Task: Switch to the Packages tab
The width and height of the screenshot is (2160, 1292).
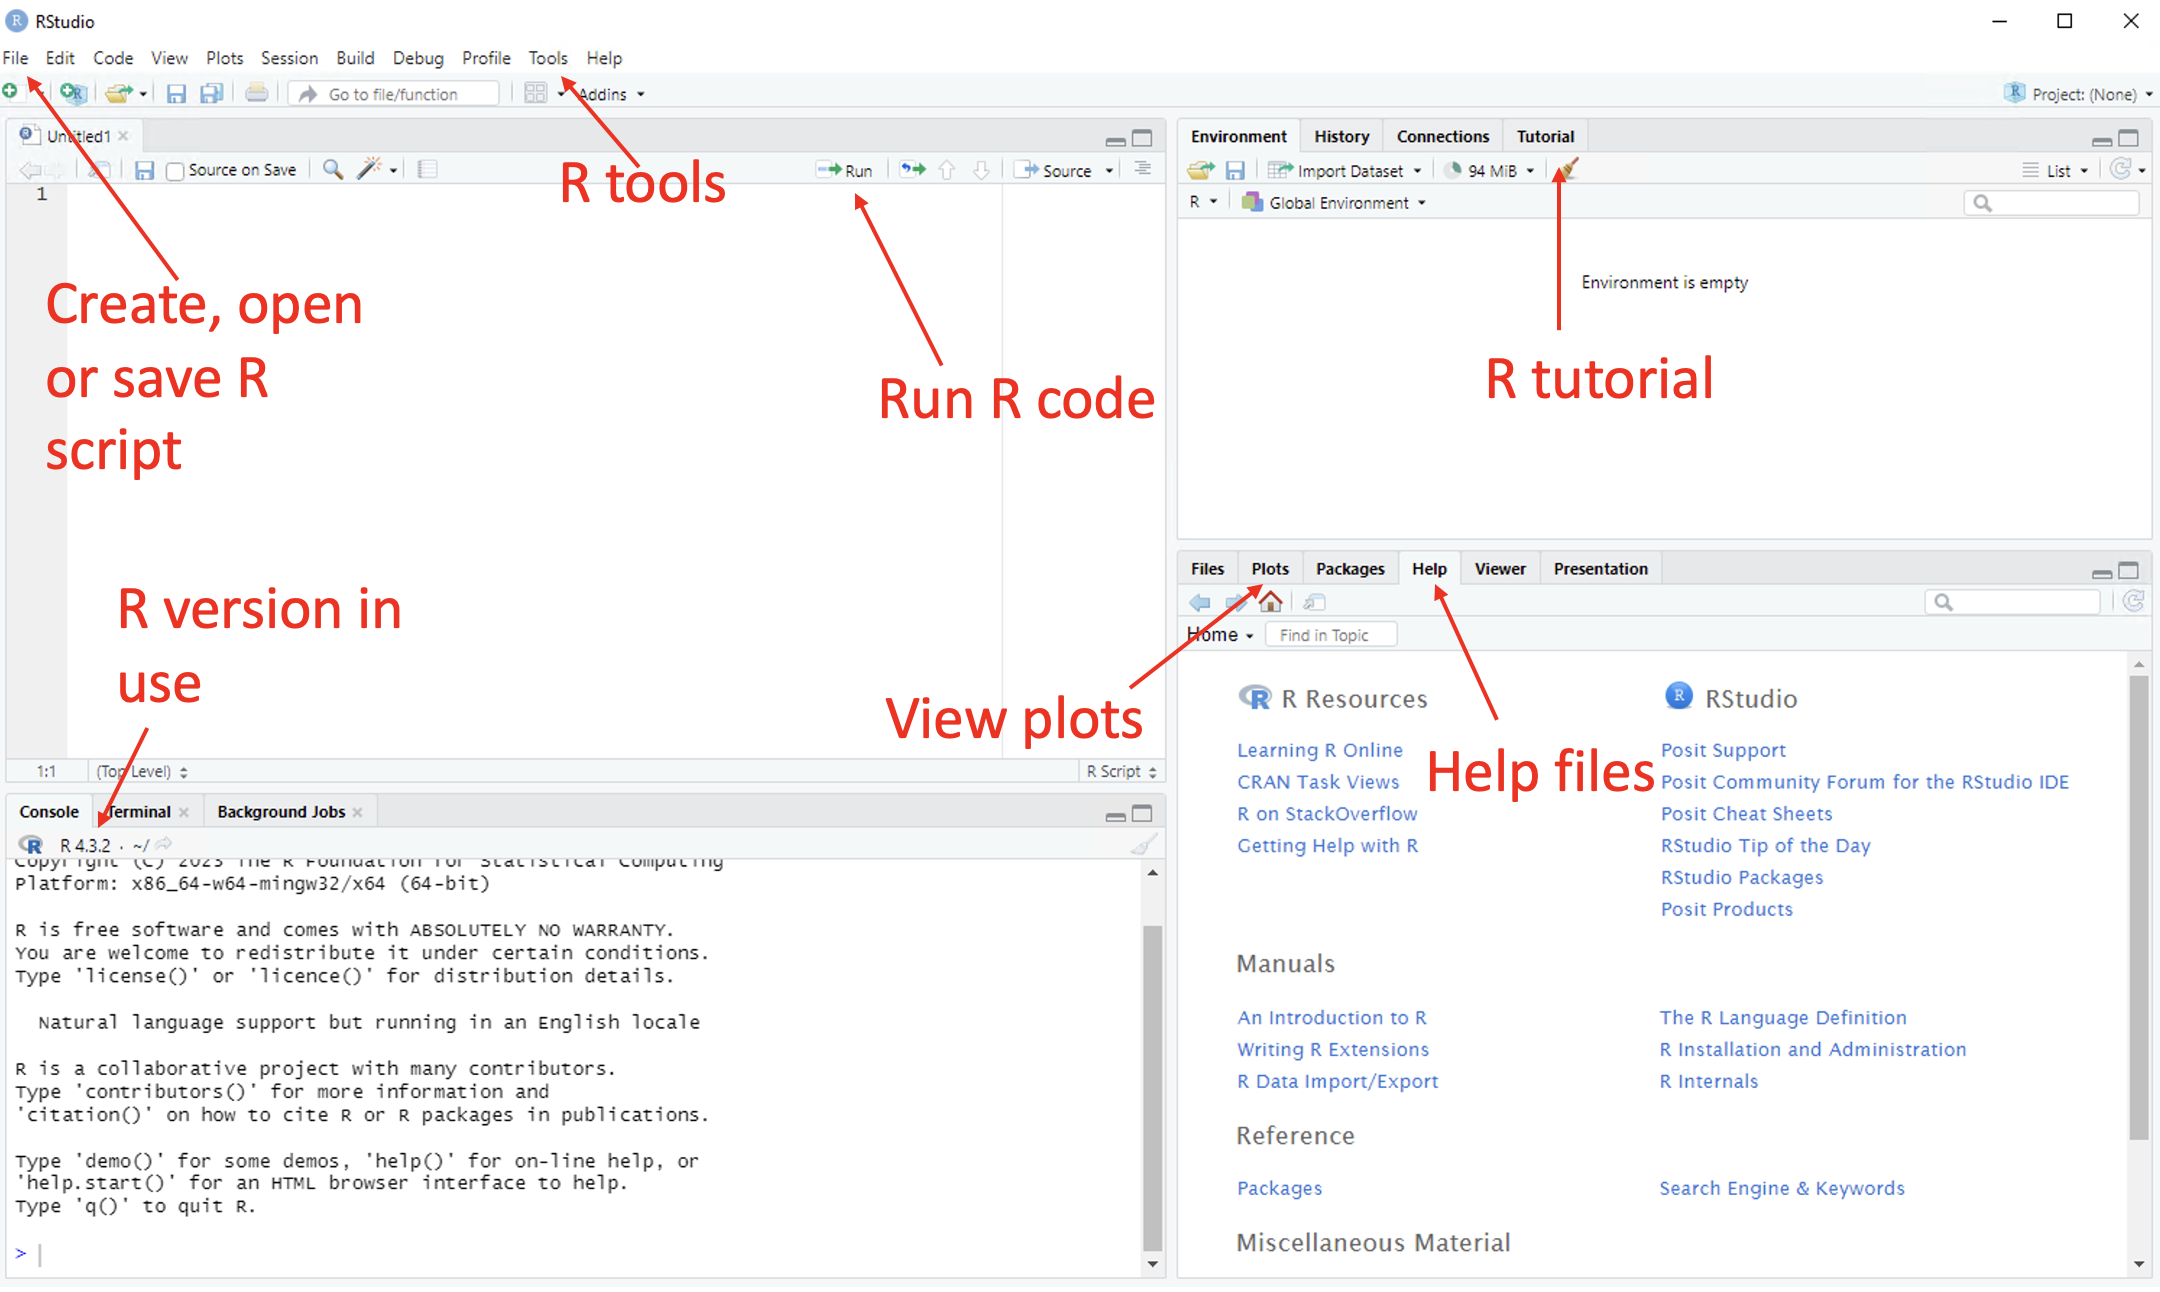Action: pos(1350,568)
